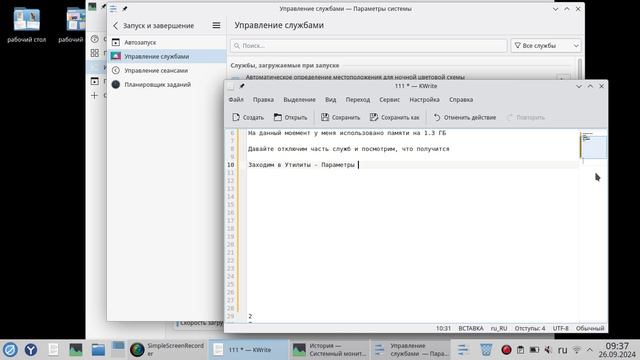The height and width of the screenshot is (360, 640).
Task: Open the file manager launcher in taskbar
Action: 98,350
